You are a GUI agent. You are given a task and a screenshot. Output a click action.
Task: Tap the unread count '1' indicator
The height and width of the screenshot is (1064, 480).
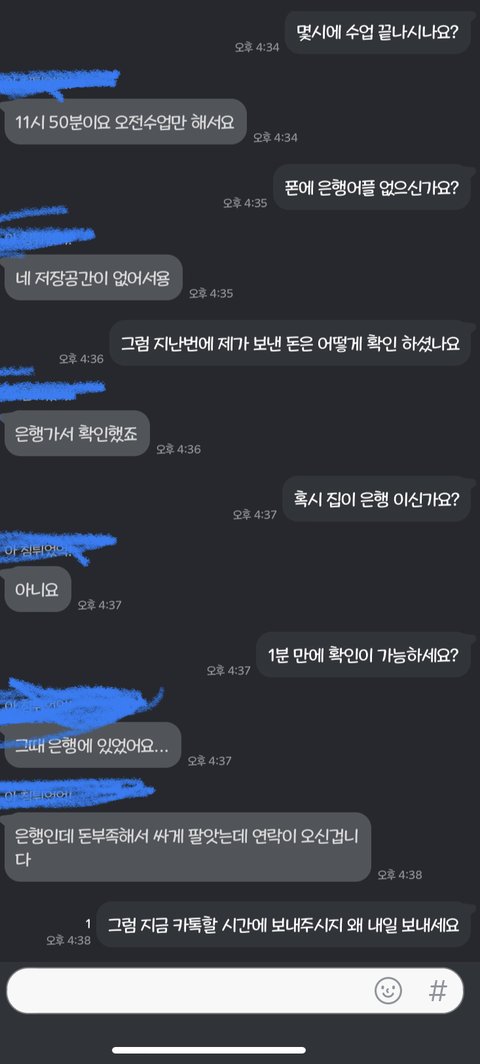pyautogui.click(x=88, y=924)
